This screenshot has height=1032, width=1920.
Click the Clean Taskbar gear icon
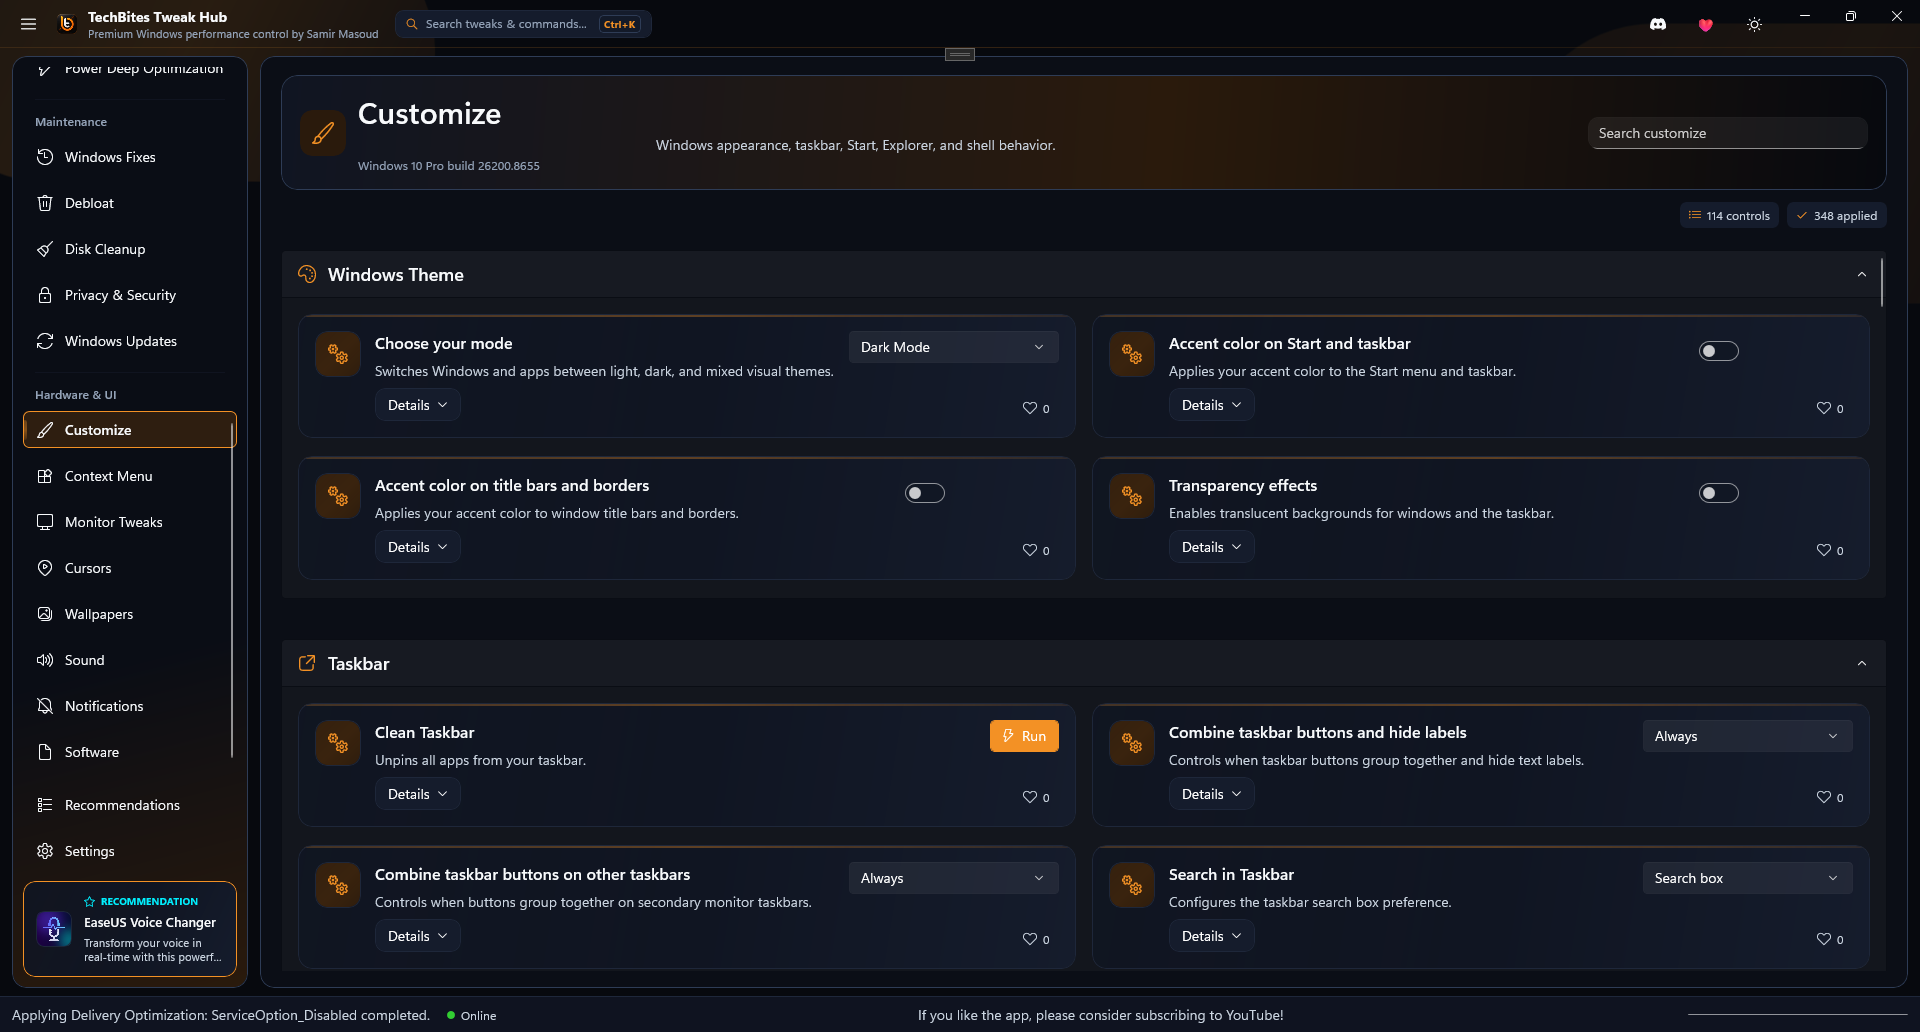pyautogui.click(x=338, y=744)
